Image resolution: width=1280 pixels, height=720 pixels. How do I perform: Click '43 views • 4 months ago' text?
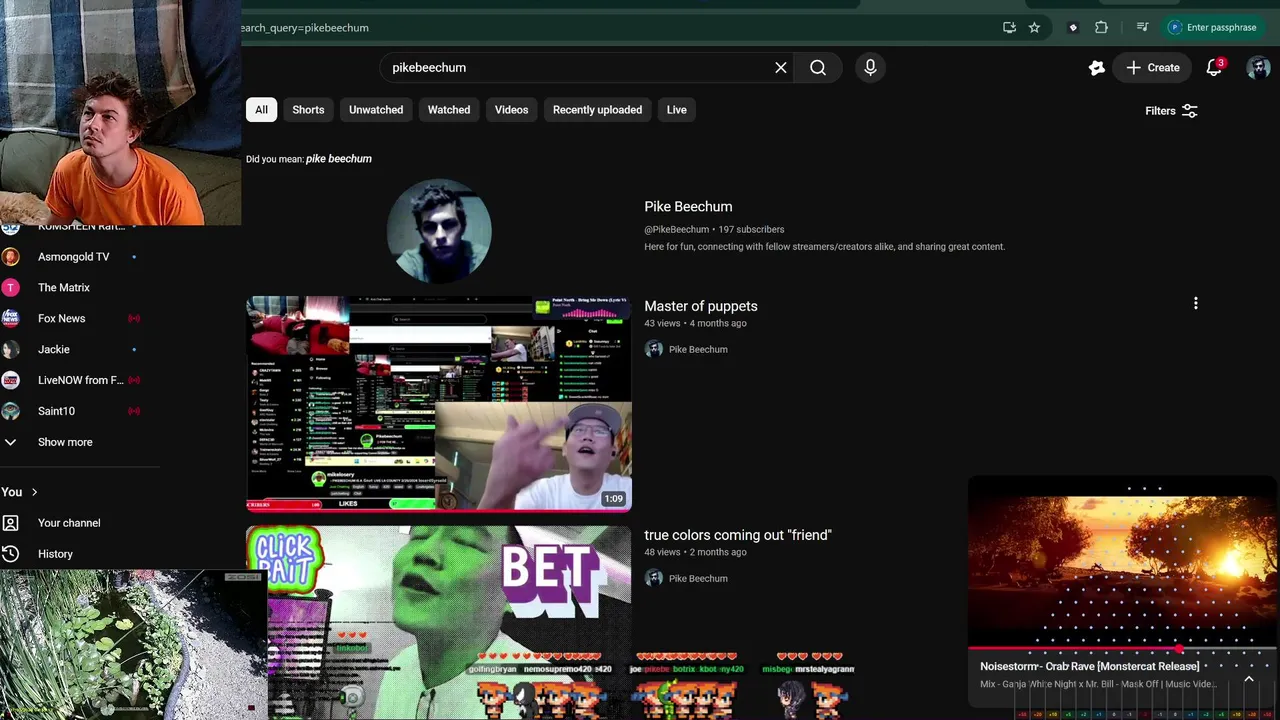coord(695,324)
